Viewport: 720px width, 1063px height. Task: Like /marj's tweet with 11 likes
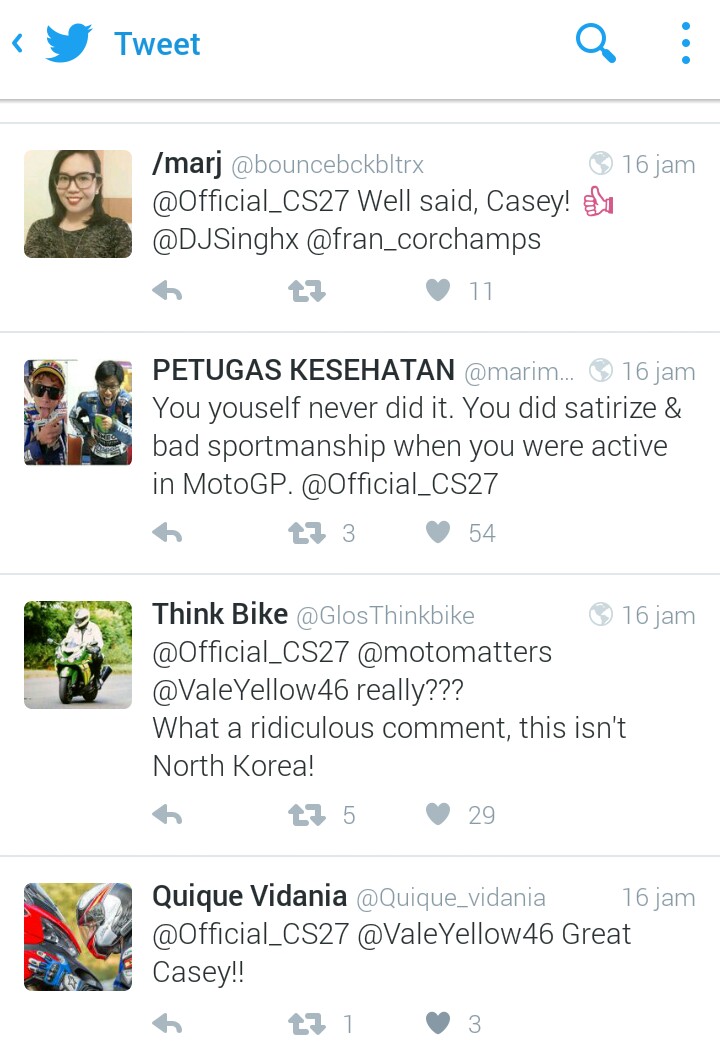(x=438, y=291)
